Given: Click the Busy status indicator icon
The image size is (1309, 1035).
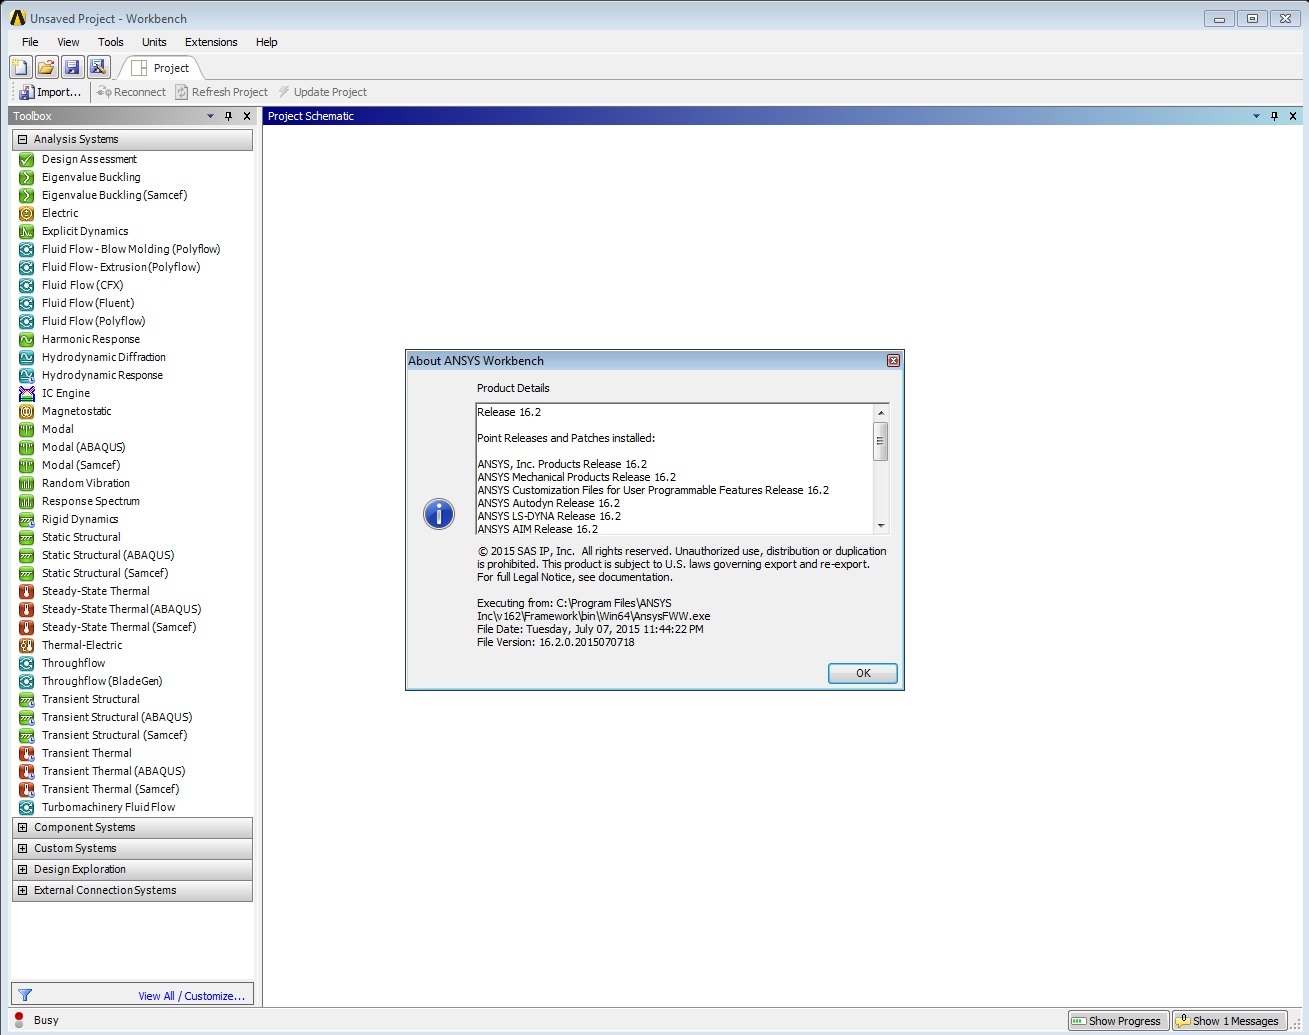Looking at the screenshot, I should [x=19, y=1020].
